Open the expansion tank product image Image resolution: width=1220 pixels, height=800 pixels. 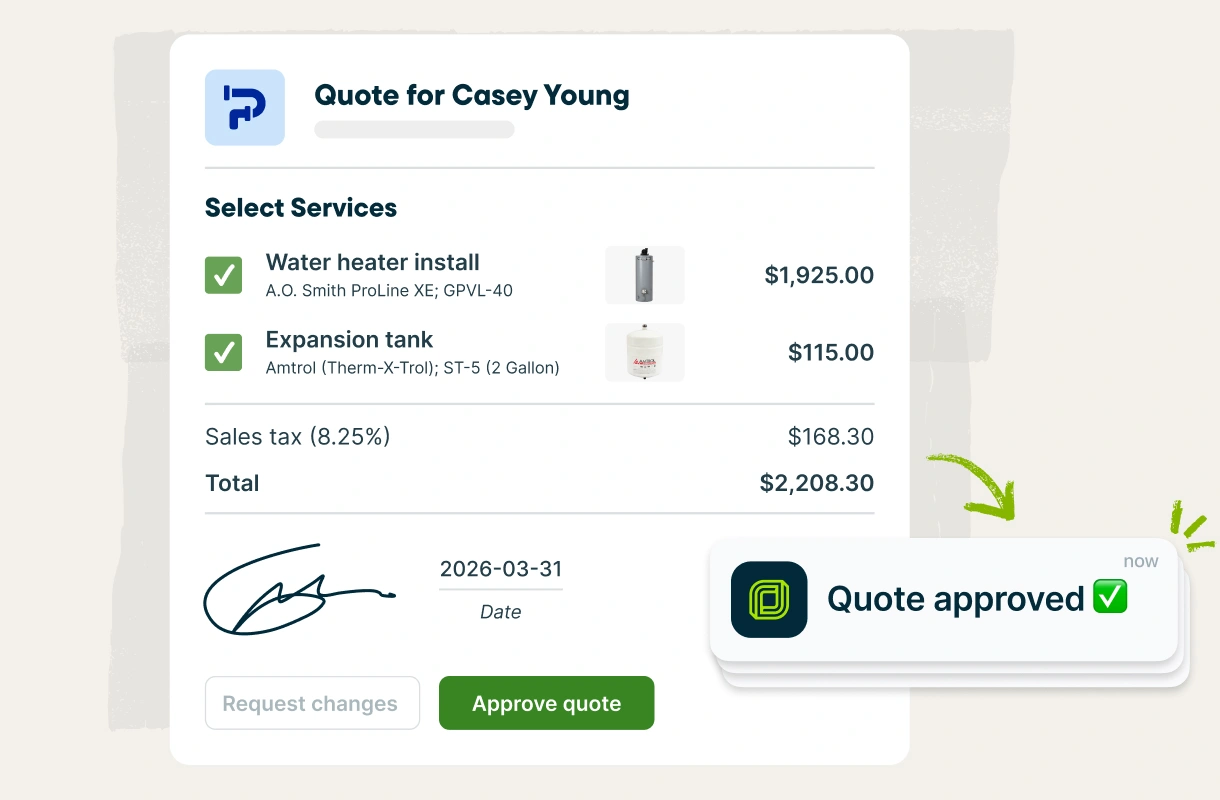click(x=644, y=352)
